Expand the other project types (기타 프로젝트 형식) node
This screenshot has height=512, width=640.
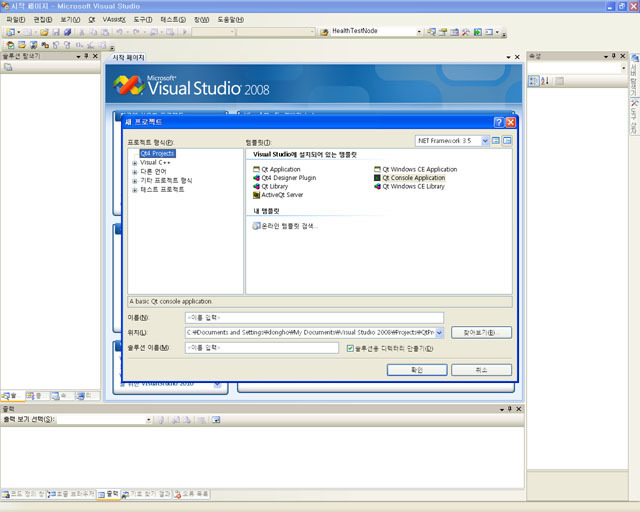click(x=134, y=181)
